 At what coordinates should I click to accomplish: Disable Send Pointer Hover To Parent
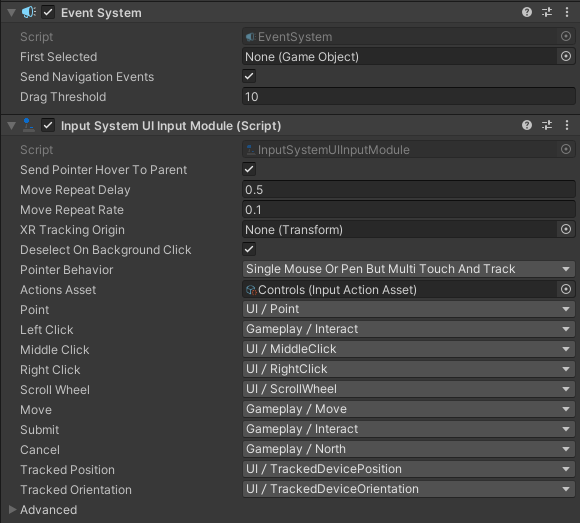tap(249, 169)
